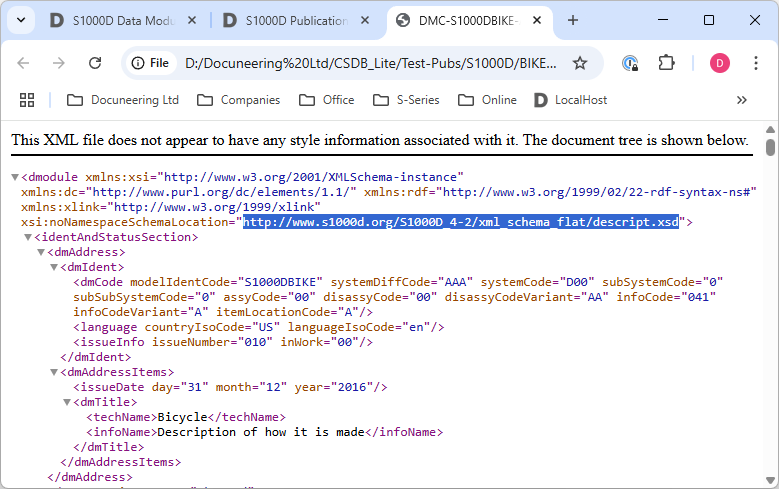779x489 pixels.
Task: Open the LocalHost bookmark
Action: pyautogui.click(x=571, y=100)
